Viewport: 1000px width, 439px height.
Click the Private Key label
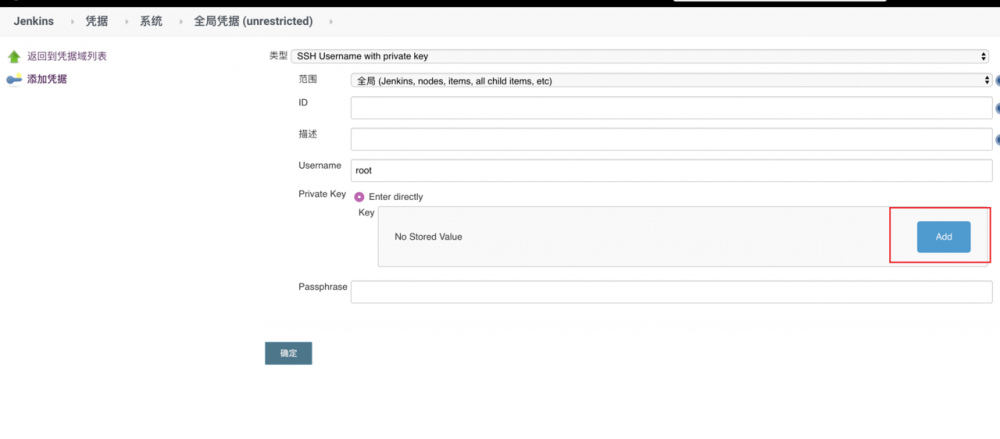(x=322, y=194)
